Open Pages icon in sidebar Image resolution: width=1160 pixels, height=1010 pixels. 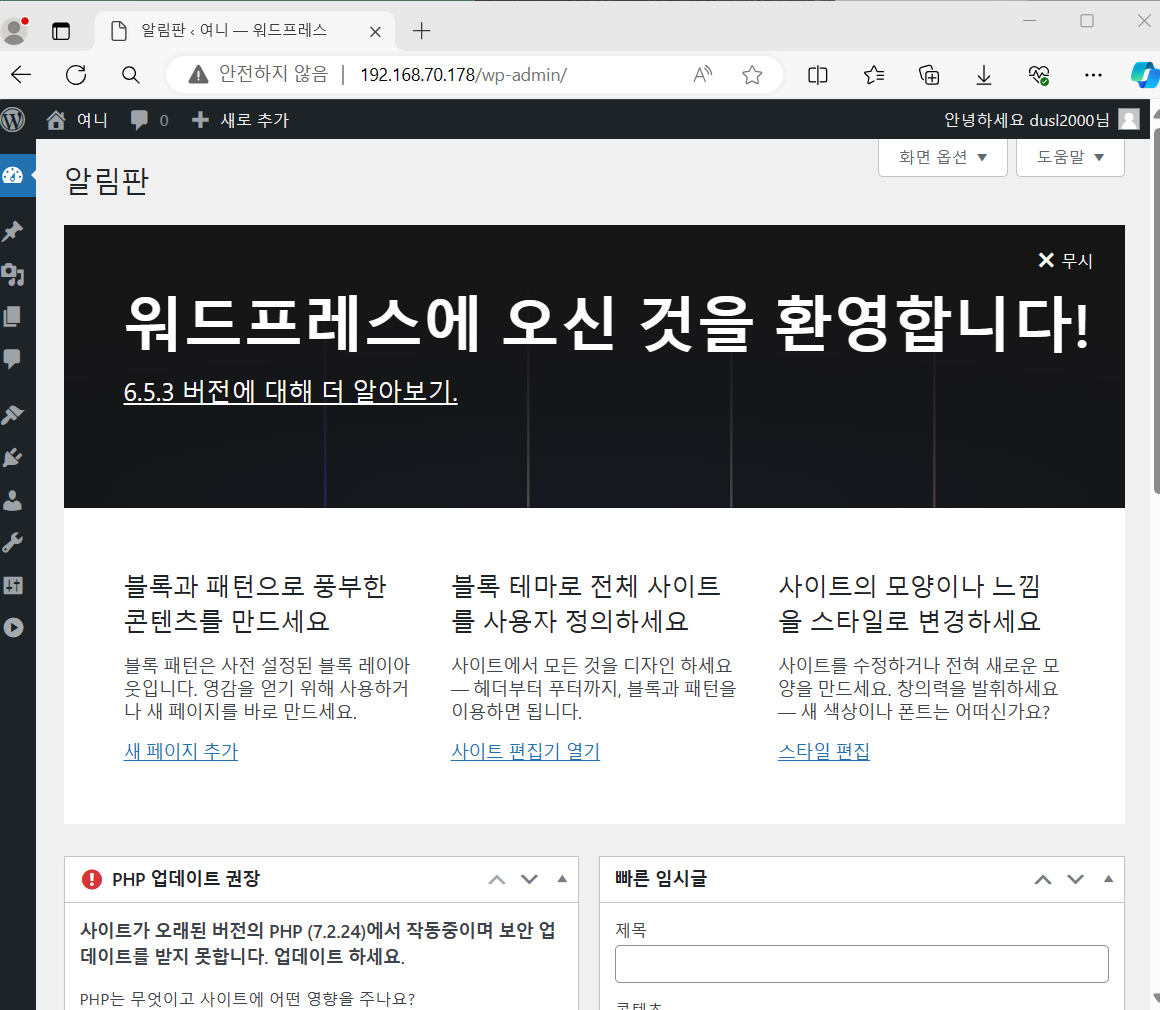[13, 317]
